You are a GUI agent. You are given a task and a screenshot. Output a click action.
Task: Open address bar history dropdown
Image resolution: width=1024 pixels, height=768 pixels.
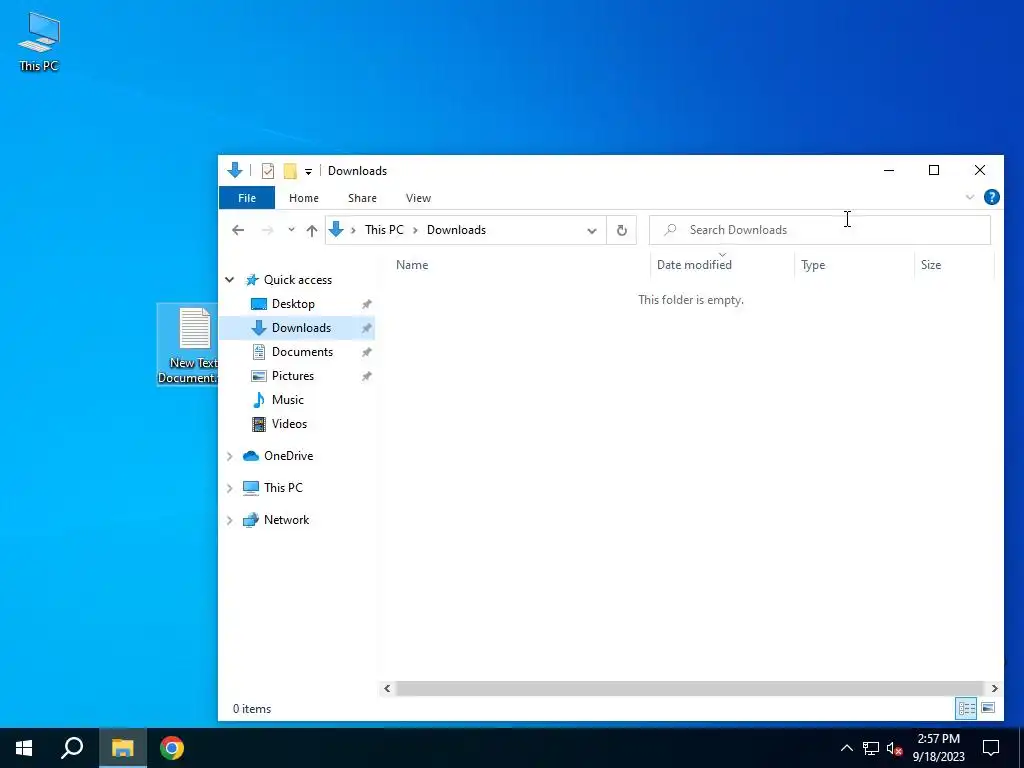(592, 231)
